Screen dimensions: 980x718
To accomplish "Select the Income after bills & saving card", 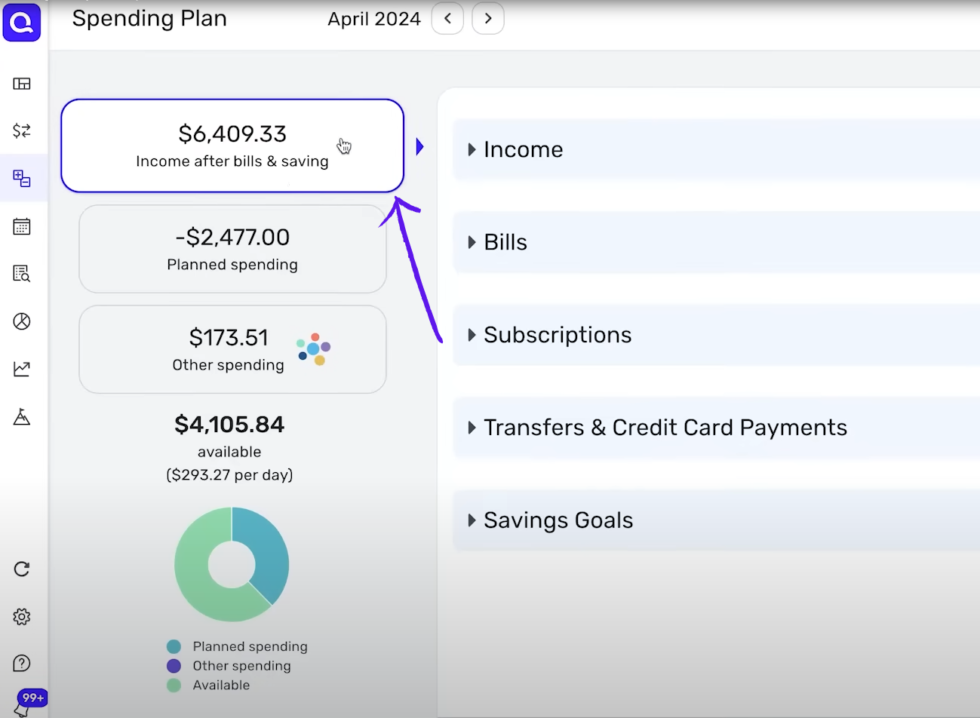I will pyautogui.click(x=232, y=144).
